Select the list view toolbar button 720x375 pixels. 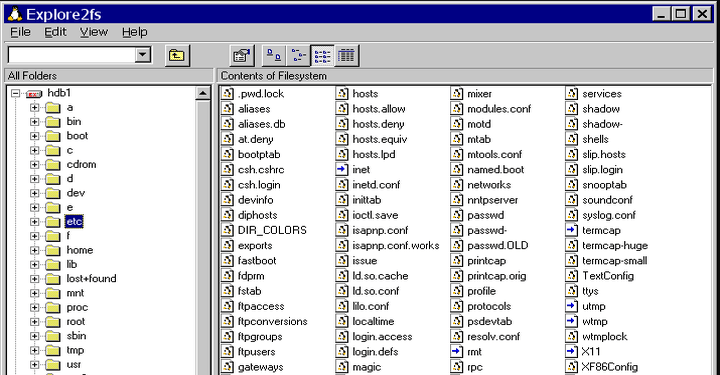[x=322, y=56]
